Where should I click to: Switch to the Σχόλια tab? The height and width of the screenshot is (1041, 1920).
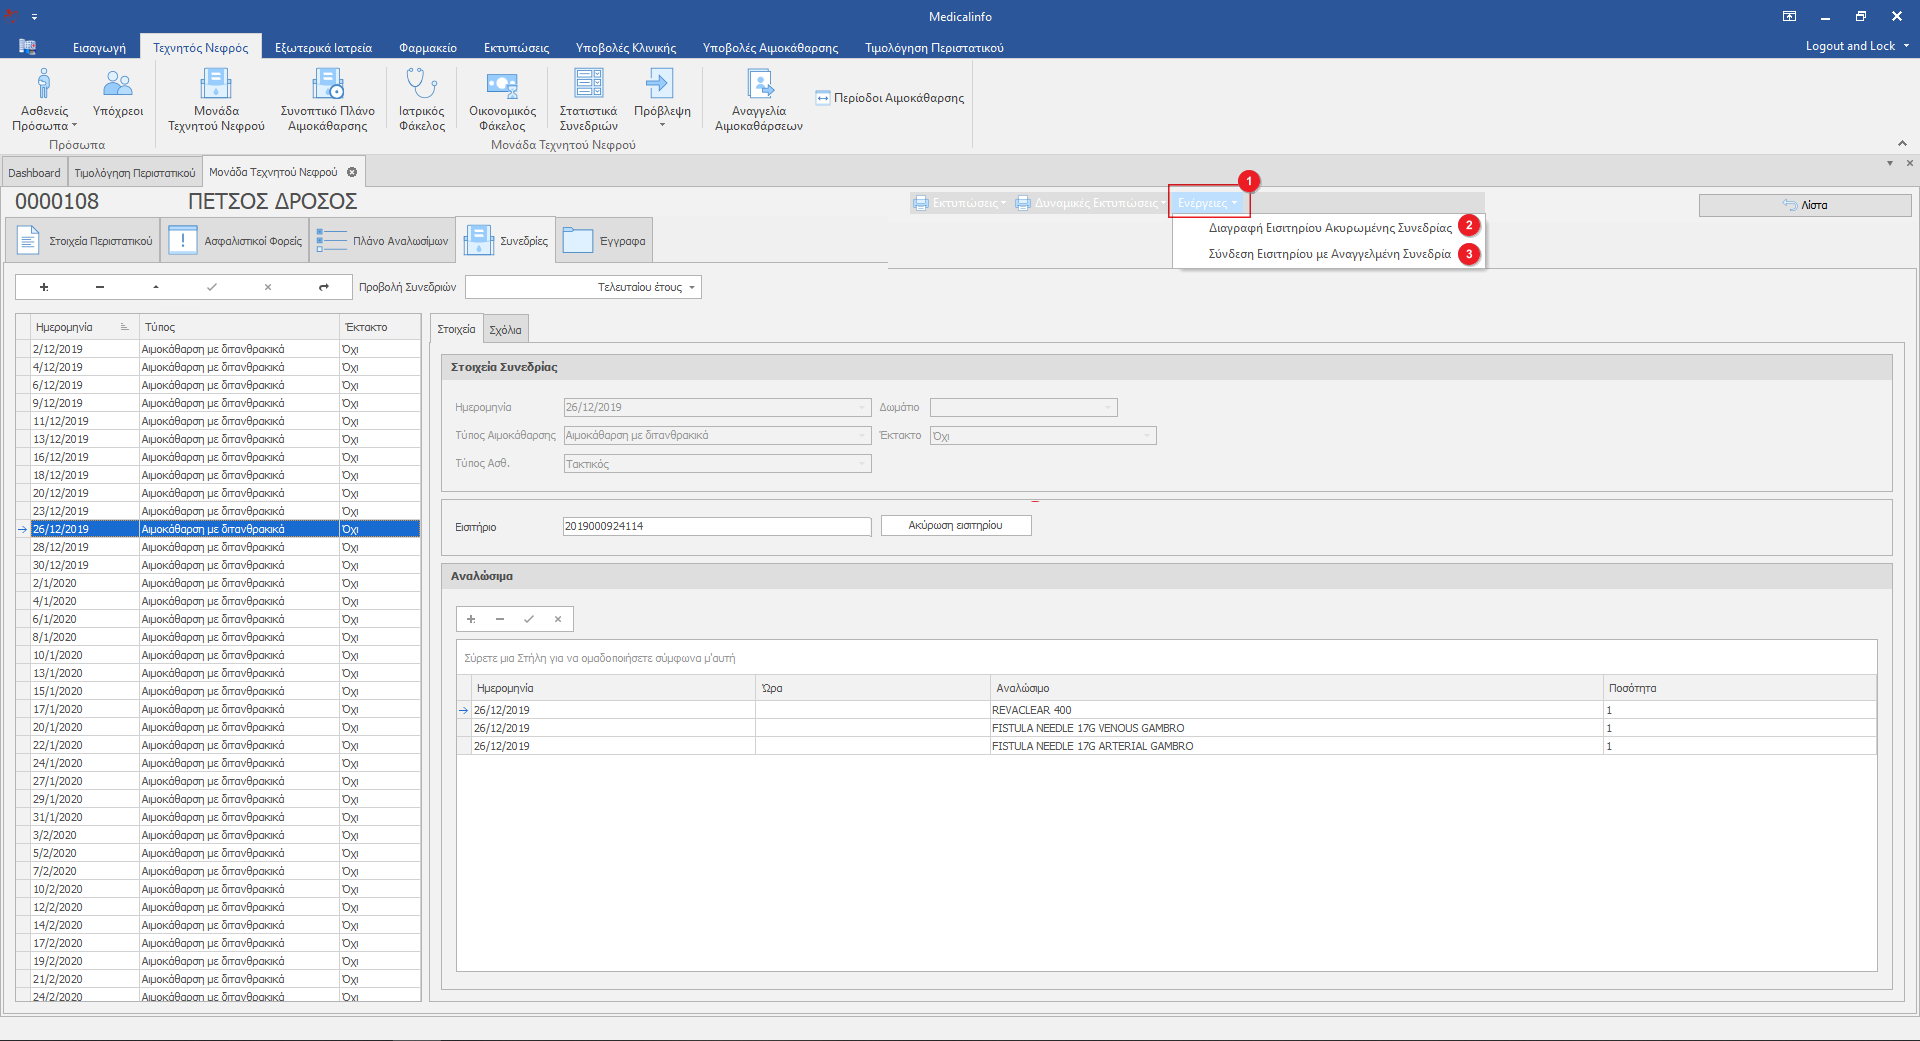point(505,330)
